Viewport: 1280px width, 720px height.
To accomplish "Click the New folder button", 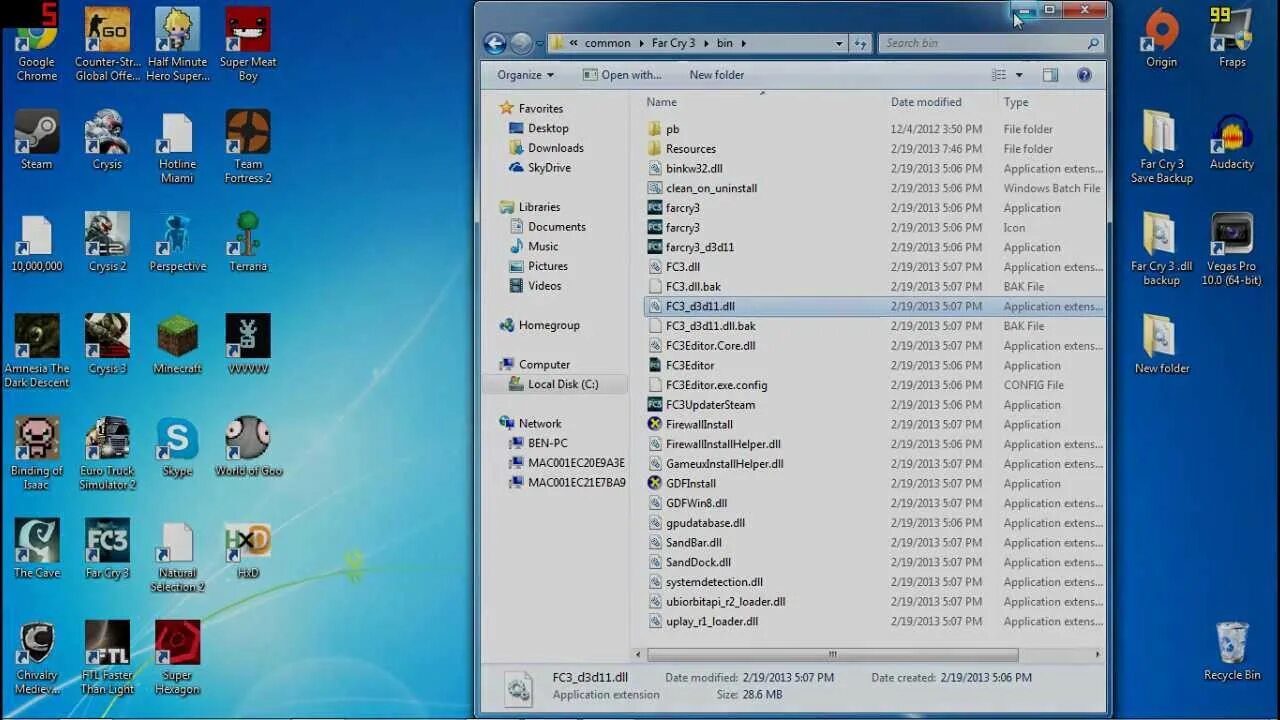I will (716, 74).
